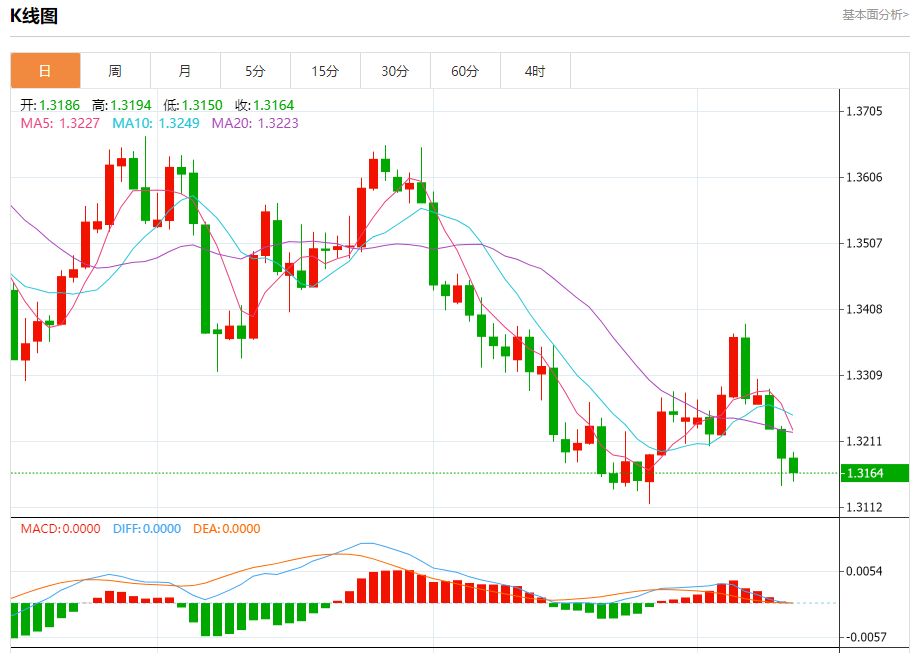Click the DIFF:0.0000 label
Viewport: 919px width, 653px height.
coord(147,529)
